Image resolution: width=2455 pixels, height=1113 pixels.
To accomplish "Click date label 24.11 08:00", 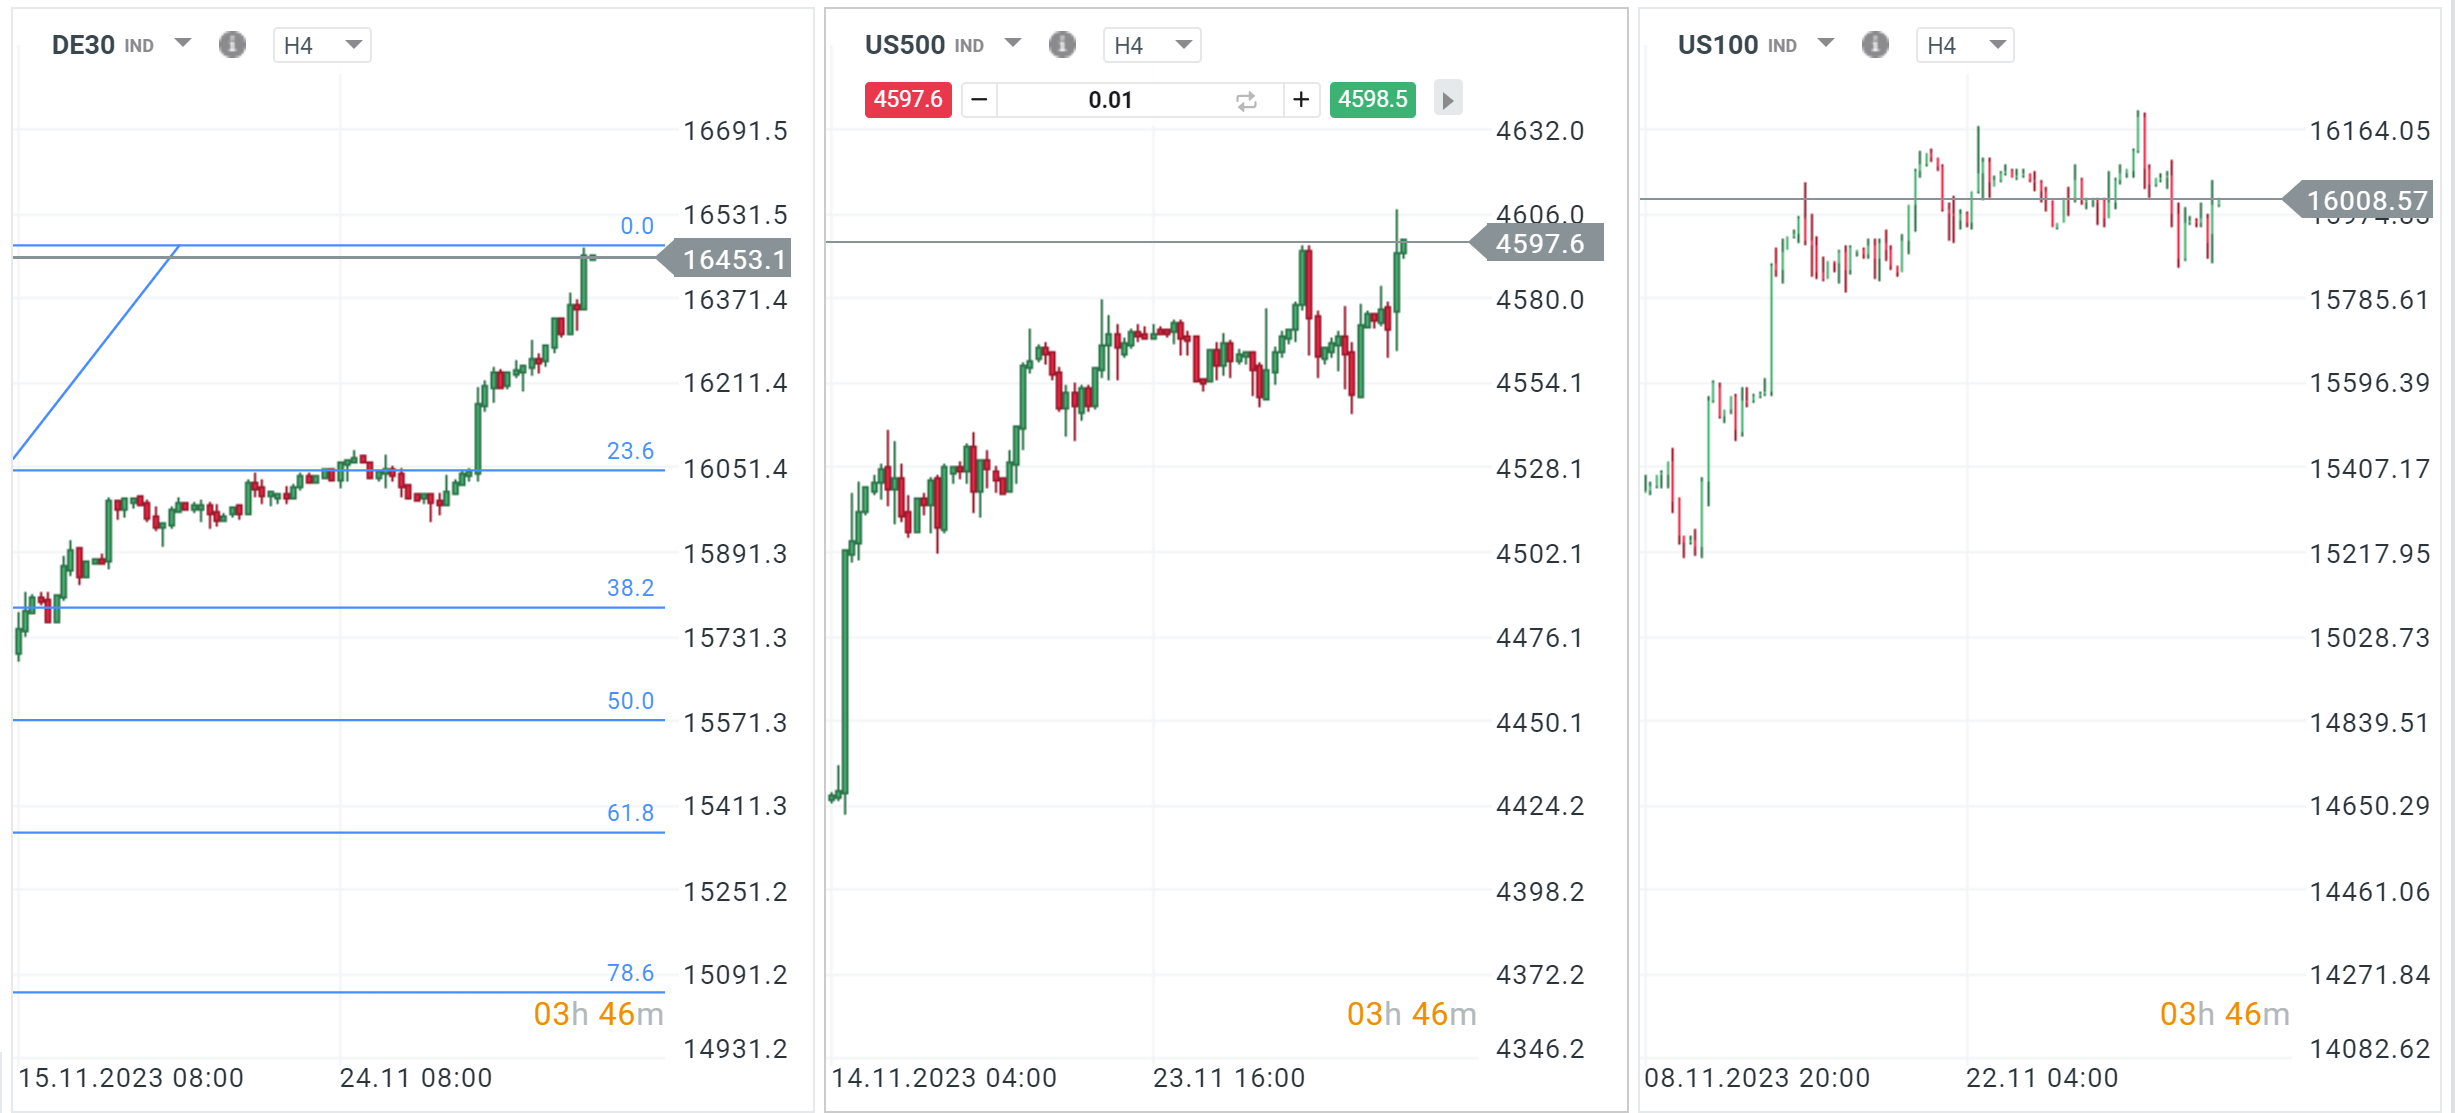I will pos(416,1078).
